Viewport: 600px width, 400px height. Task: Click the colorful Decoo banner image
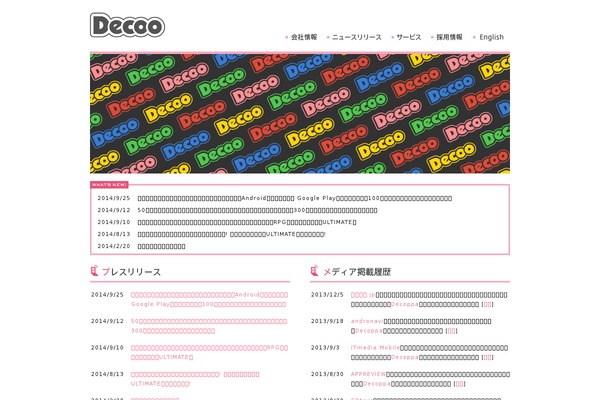tap(300, 113)
